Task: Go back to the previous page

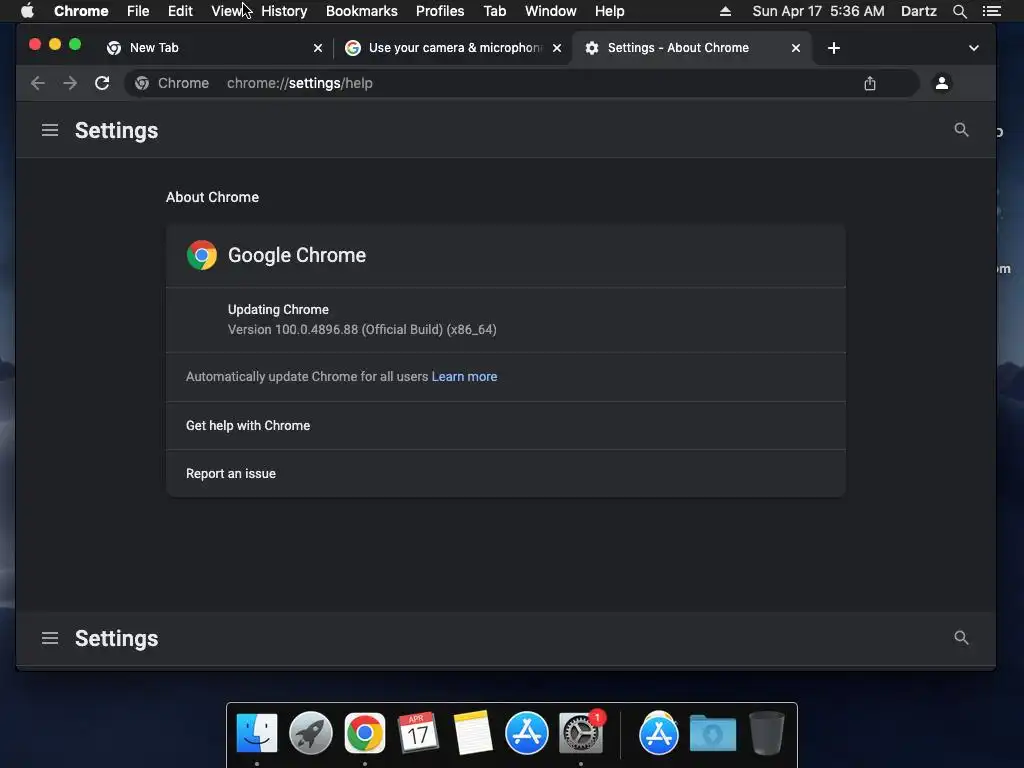Action: 38,83
